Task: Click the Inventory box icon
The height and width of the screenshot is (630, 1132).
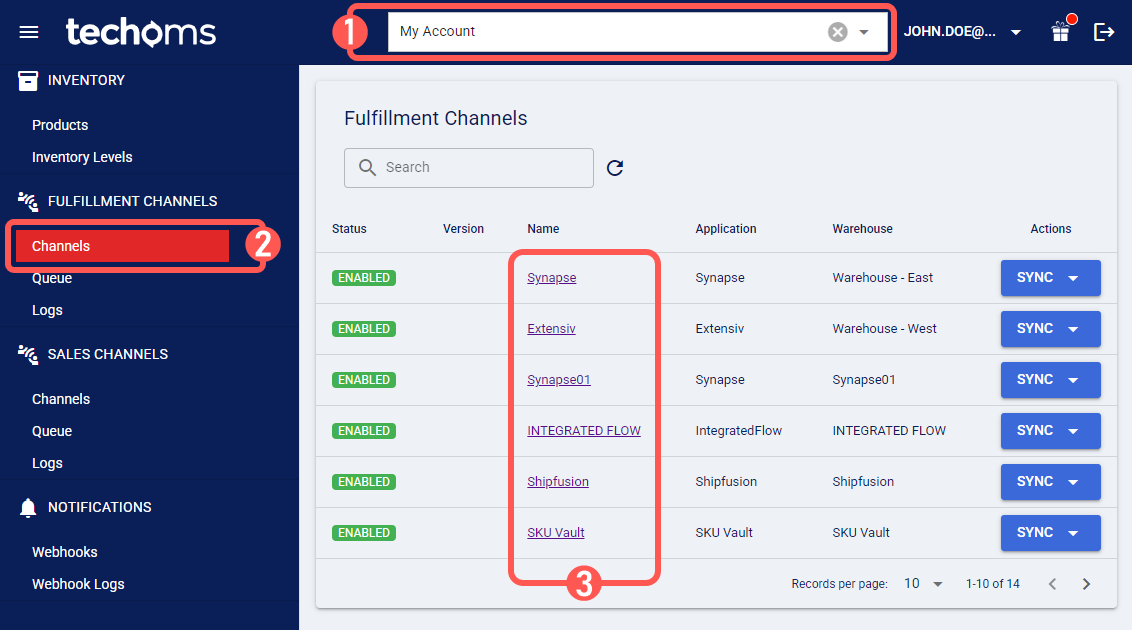Action: (28, 81)
